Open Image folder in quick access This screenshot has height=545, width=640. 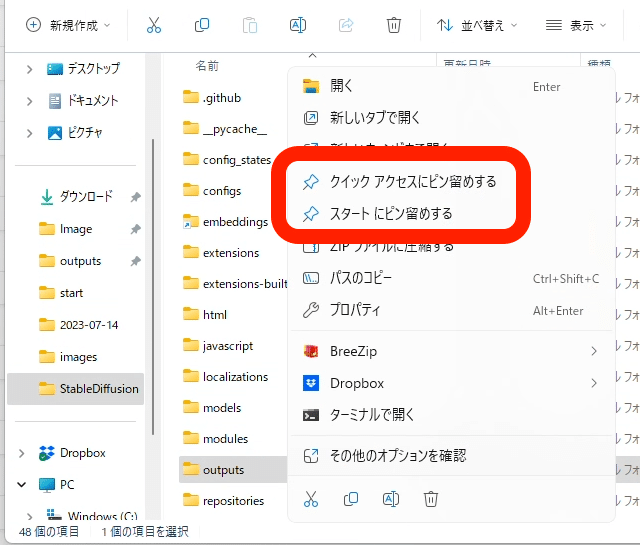pyautogui.click(x=65, y=229)
